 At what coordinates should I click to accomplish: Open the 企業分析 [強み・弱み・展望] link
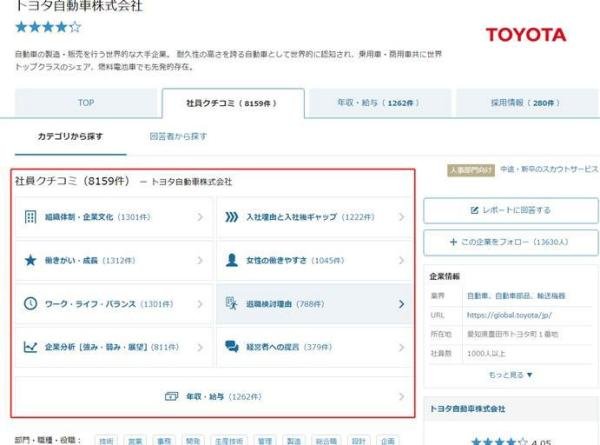112,347
